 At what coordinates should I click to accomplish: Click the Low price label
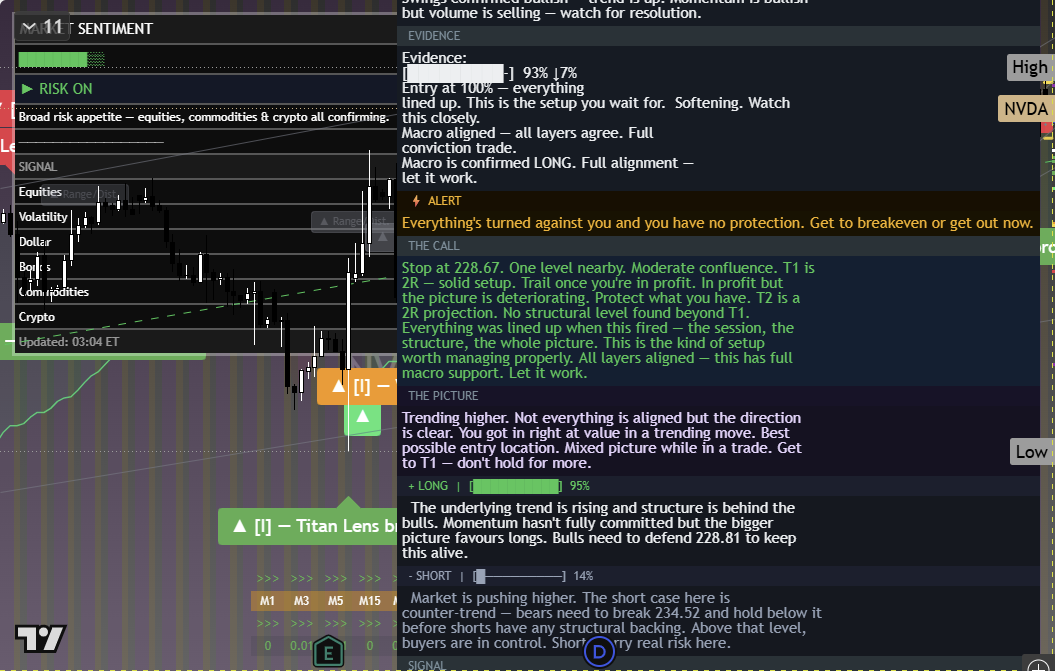[x=1031, y=452]
